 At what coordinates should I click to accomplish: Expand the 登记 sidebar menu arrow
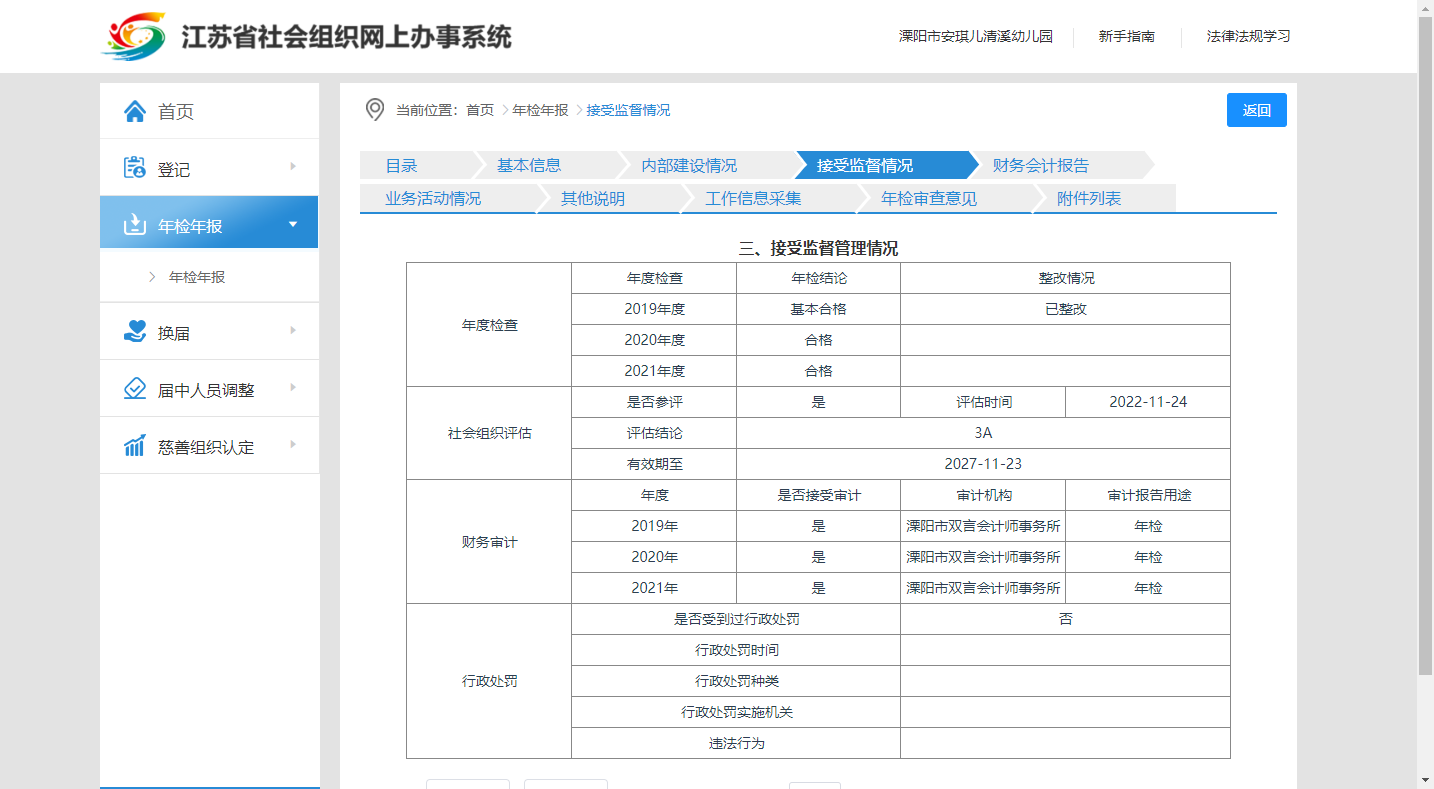coord(293,166)
